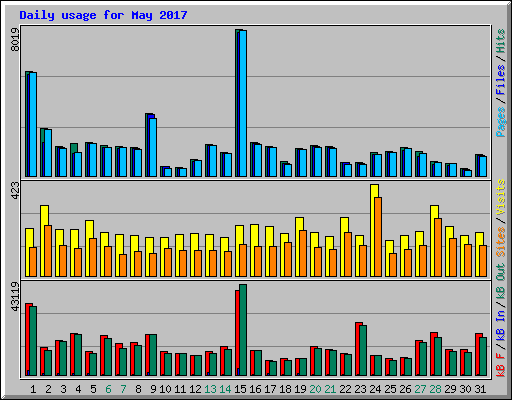Click the 423 visits axis label
This screenshot has width=512, height=400.
pos(15,191)
